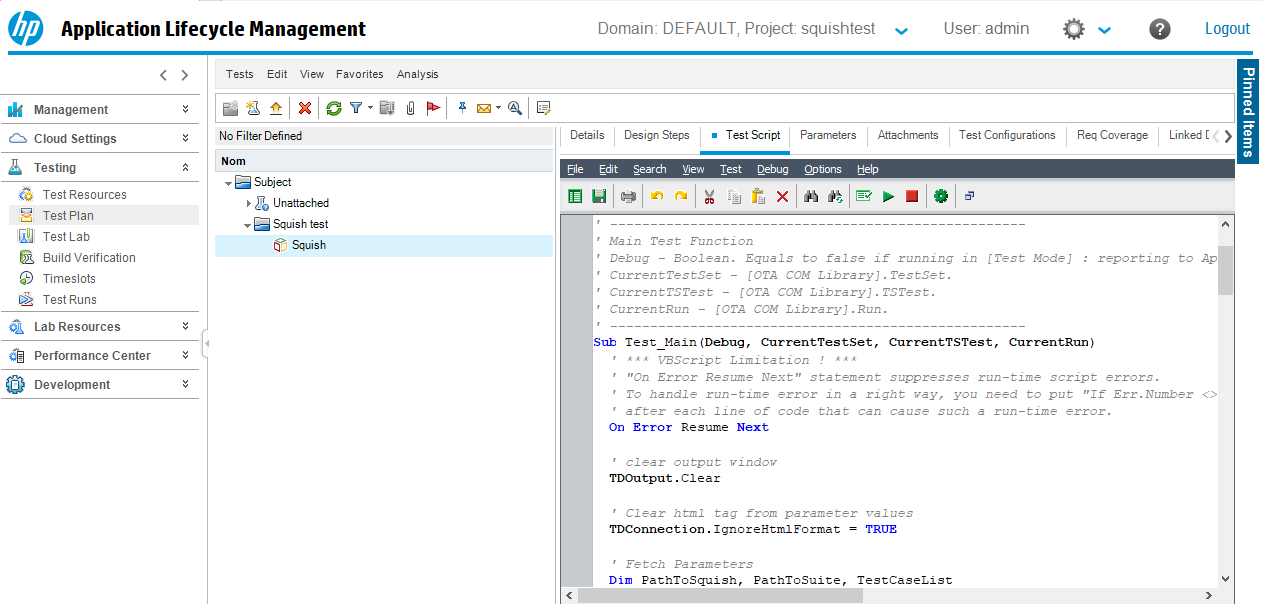
Task: Collapse the Testing sidebar section
Action: point(185,168)
